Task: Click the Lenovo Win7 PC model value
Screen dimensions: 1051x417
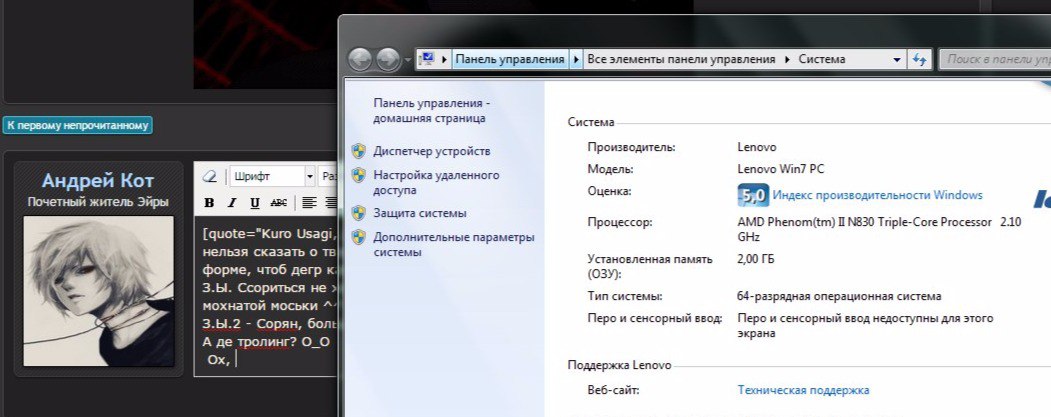Action: tap(781, 169)
